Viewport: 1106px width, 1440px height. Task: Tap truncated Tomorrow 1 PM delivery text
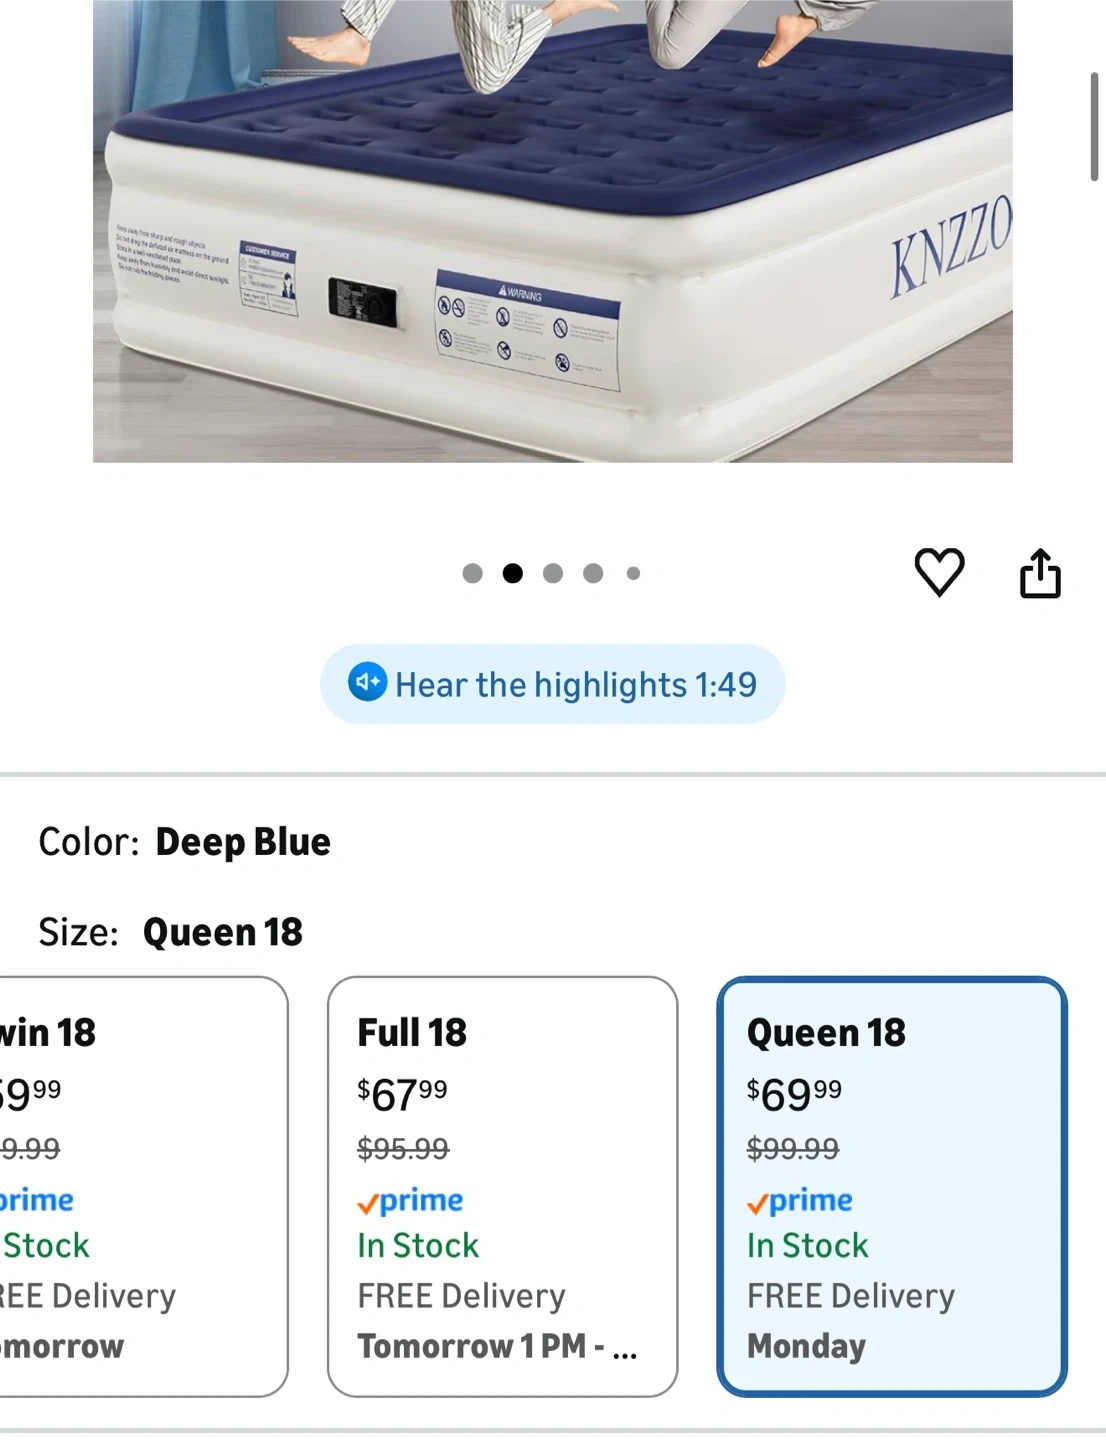pyautogui.click(x=497, y=1346)
